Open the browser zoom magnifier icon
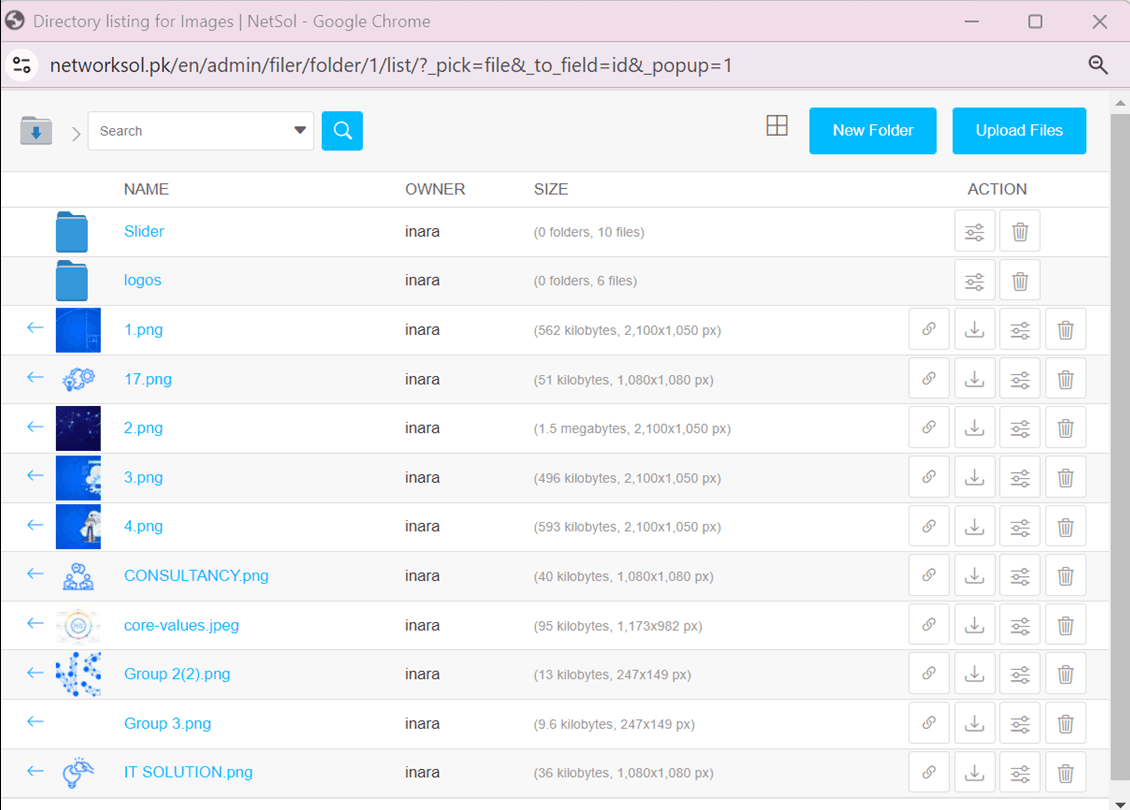 [1098, 65]
